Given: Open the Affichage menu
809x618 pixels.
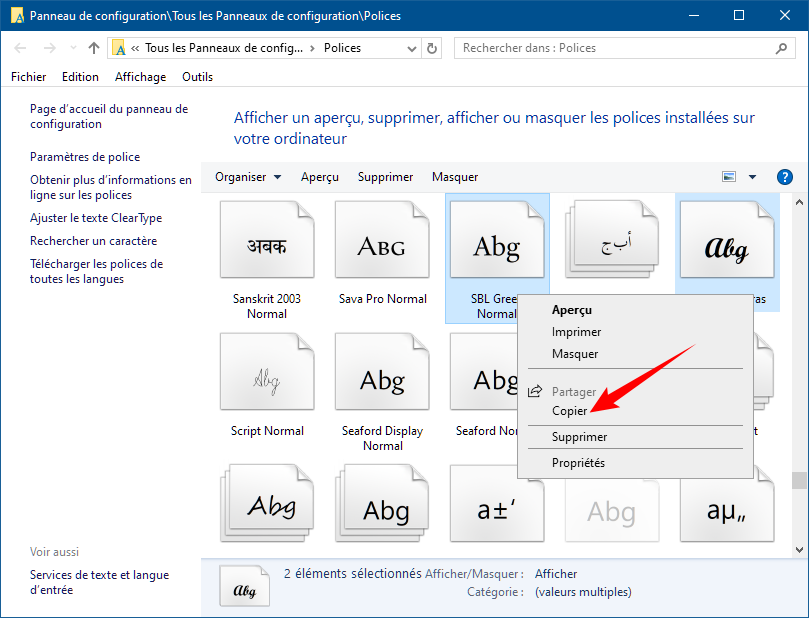Looking at the screenshot, I should tap(140, 77).
